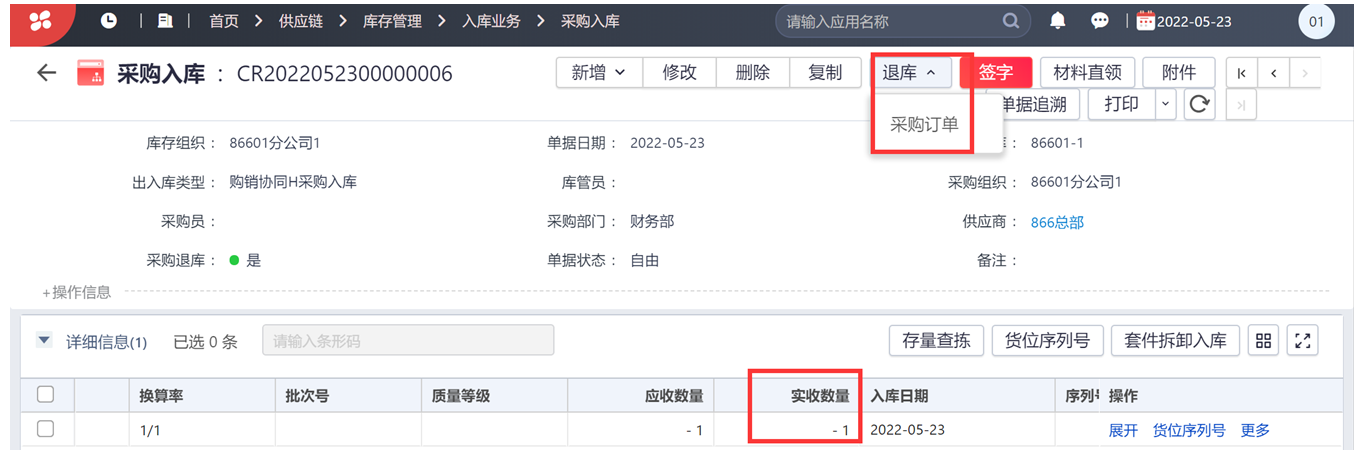1354x450 pixels.
Task: Open the arrow next to 打印
Action: [x=1166, y=104]
